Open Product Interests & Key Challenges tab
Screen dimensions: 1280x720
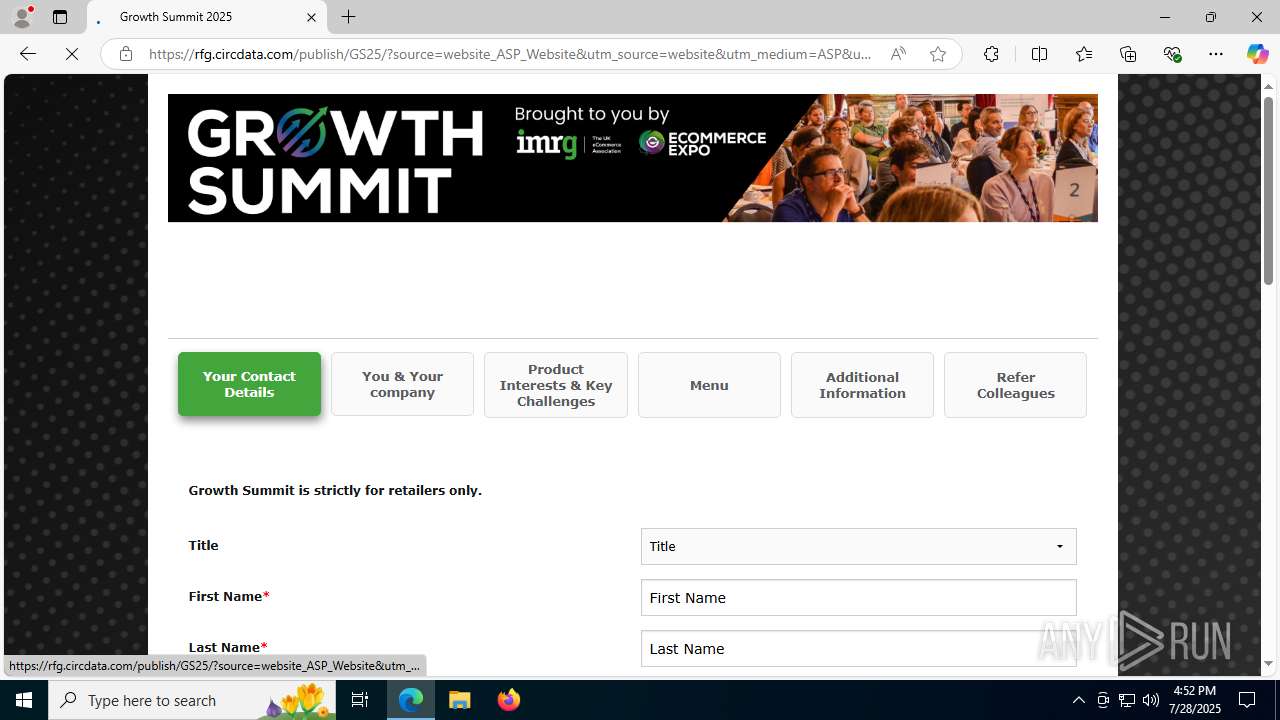point(556,385)
